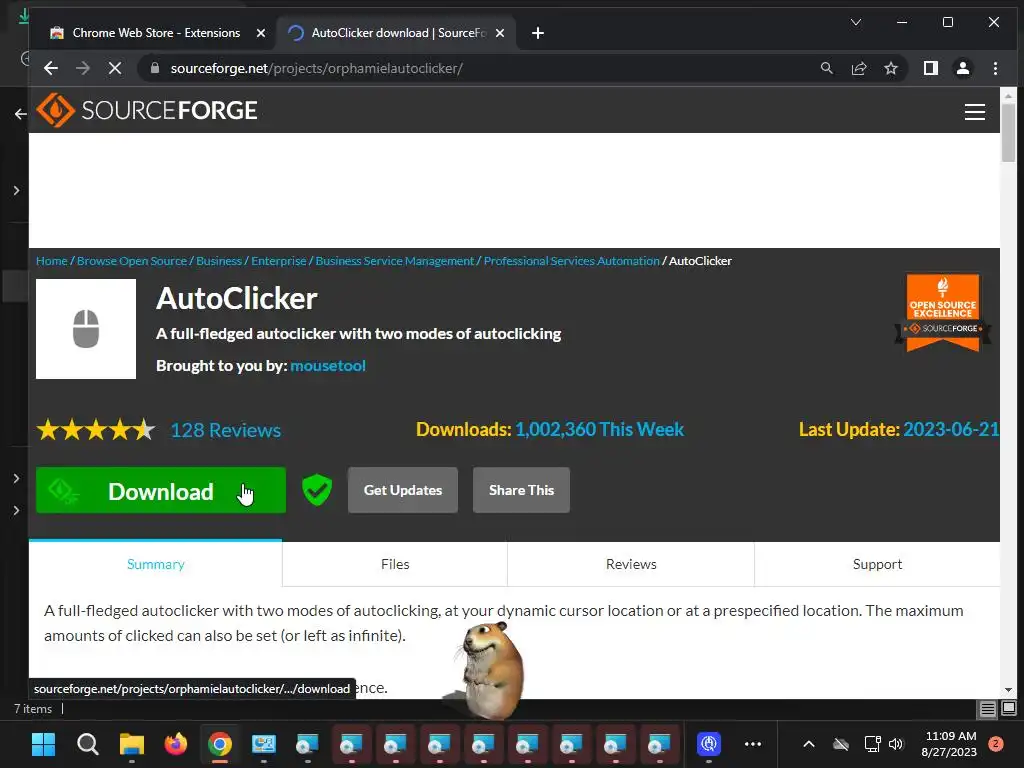Image resolution: width=1024 pixels, height=768 pixels.
Task: Click the page scrollbar thumb
Action: coord(1008,133)
